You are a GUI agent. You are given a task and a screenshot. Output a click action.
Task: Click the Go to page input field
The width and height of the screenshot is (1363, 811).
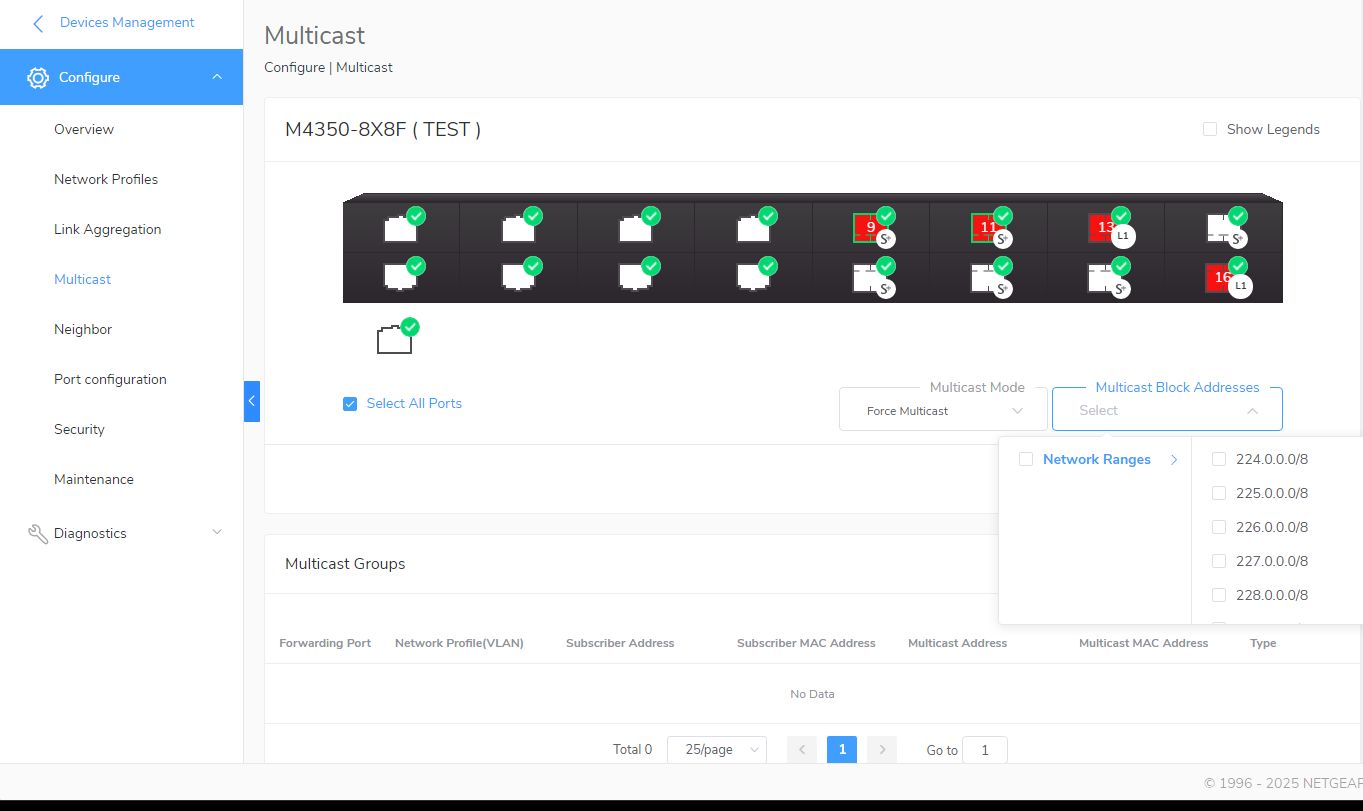985,750
